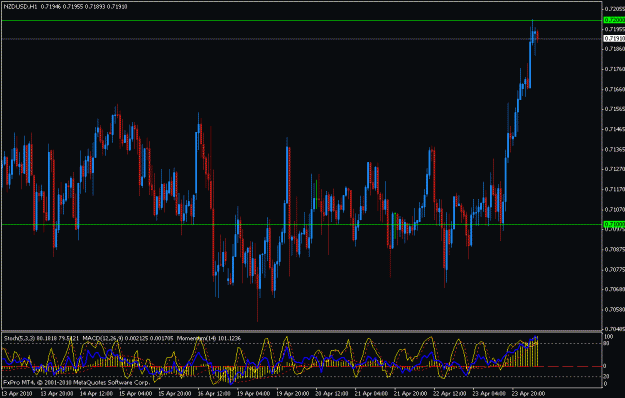The width and height of the screenshot is (625, 398).
Task: Click the 0.71170 price axis label
Action: tap(615, 189)
